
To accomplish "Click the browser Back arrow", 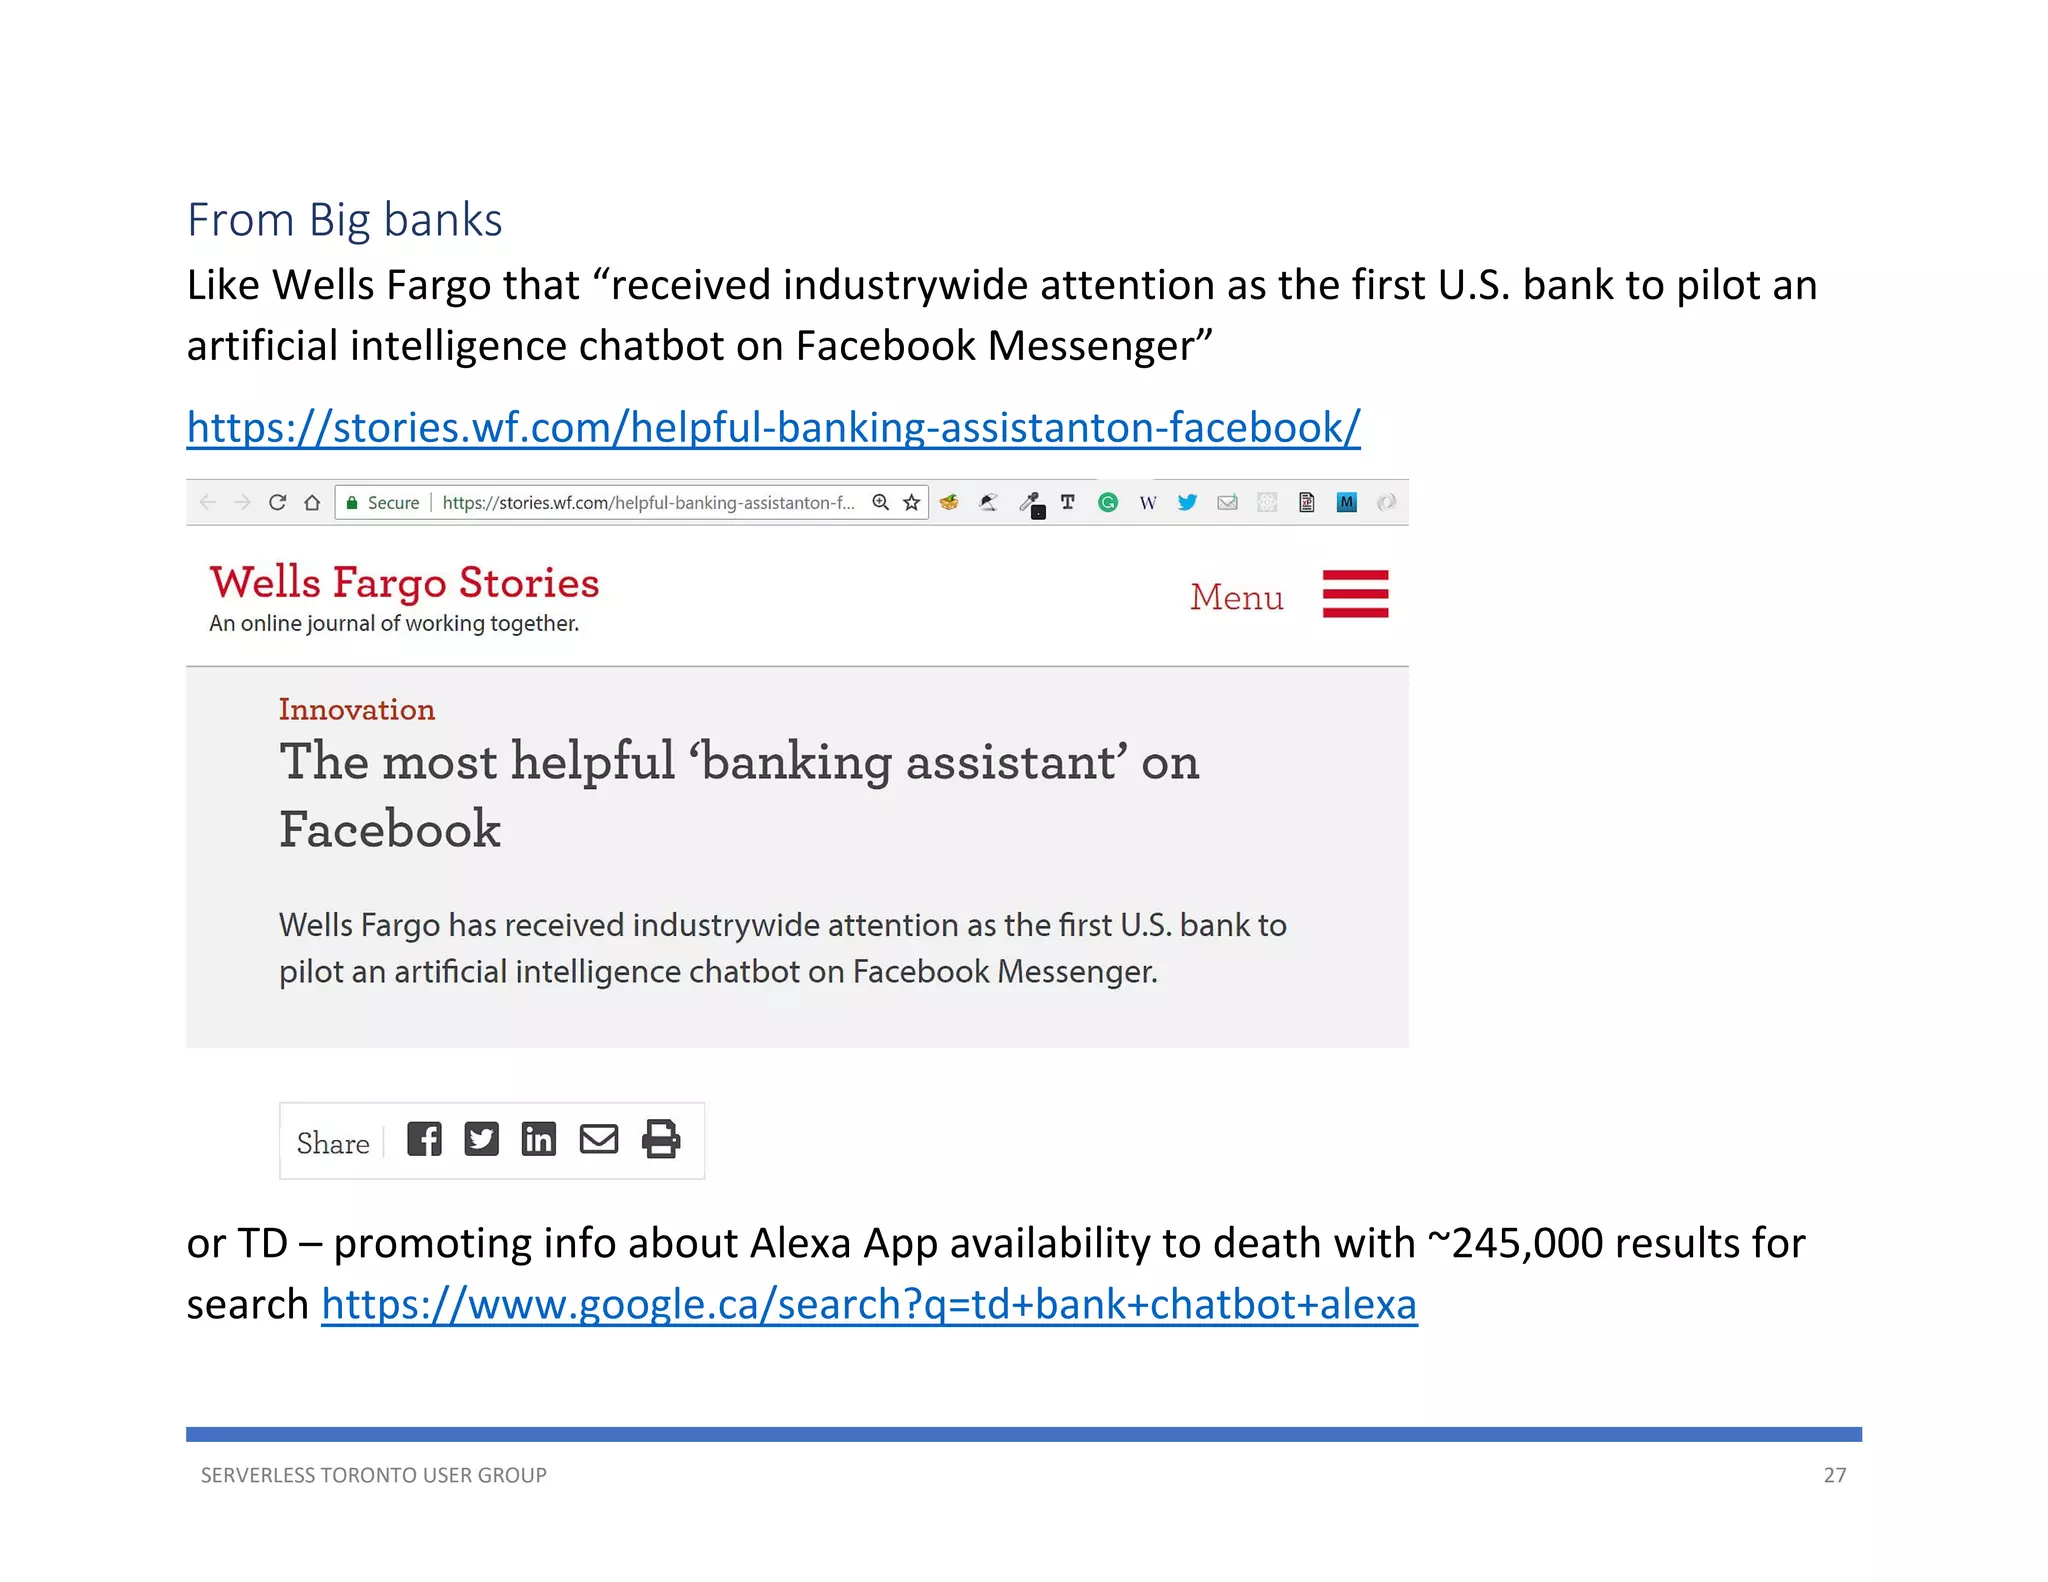I will pos(208,502).
